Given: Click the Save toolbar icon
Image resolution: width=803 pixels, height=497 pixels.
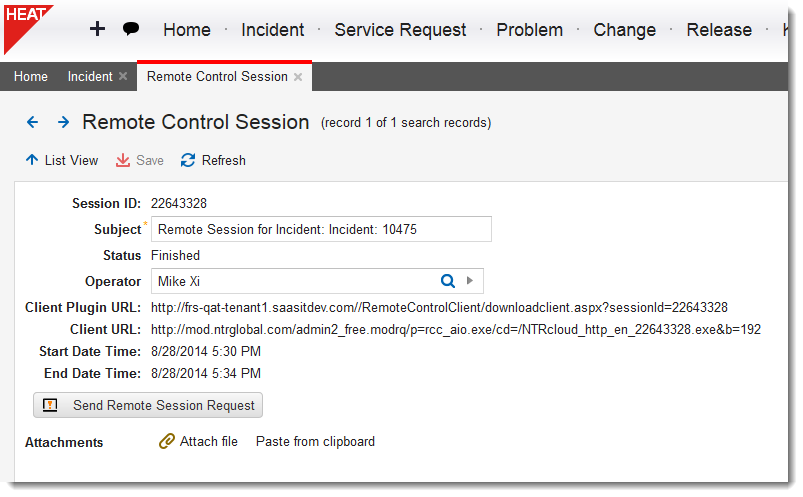Looking at the screenshot, I should (123, 160).
